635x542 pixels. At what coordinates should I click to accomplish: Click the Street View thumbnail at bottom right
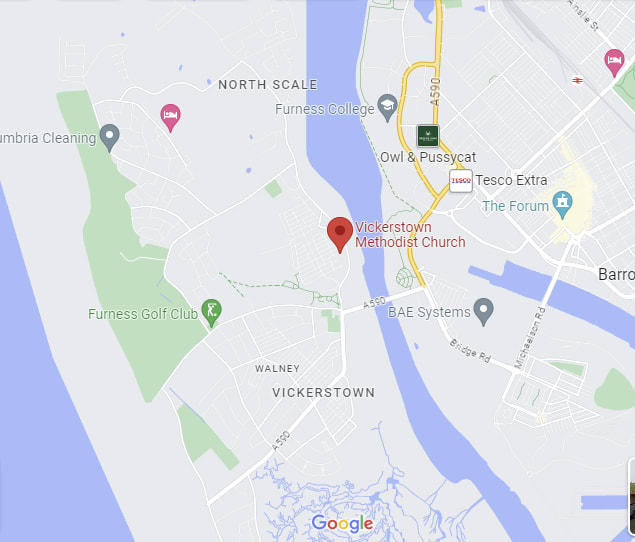(631, 496)
